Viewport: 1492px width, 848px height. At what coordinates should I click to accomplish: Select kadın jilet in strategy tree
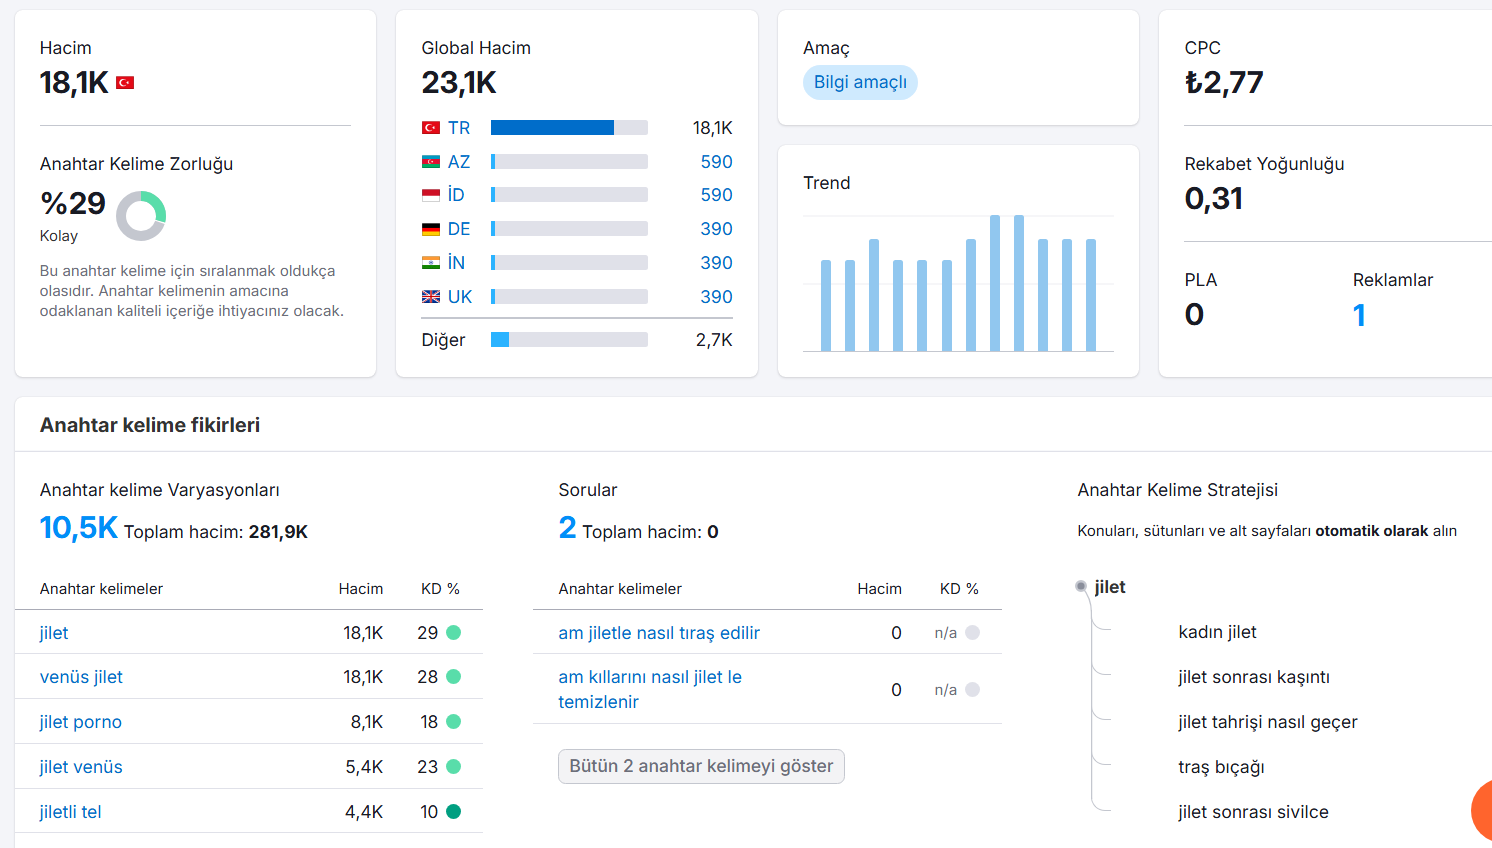(1217, 632)
